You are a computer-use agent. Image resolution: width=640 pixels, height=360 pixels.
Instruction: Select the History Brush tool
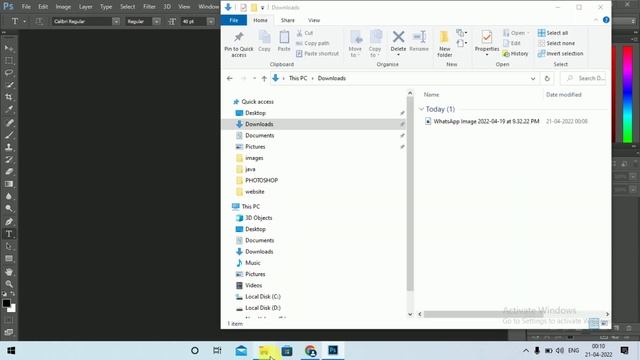[x=9, y=160]
